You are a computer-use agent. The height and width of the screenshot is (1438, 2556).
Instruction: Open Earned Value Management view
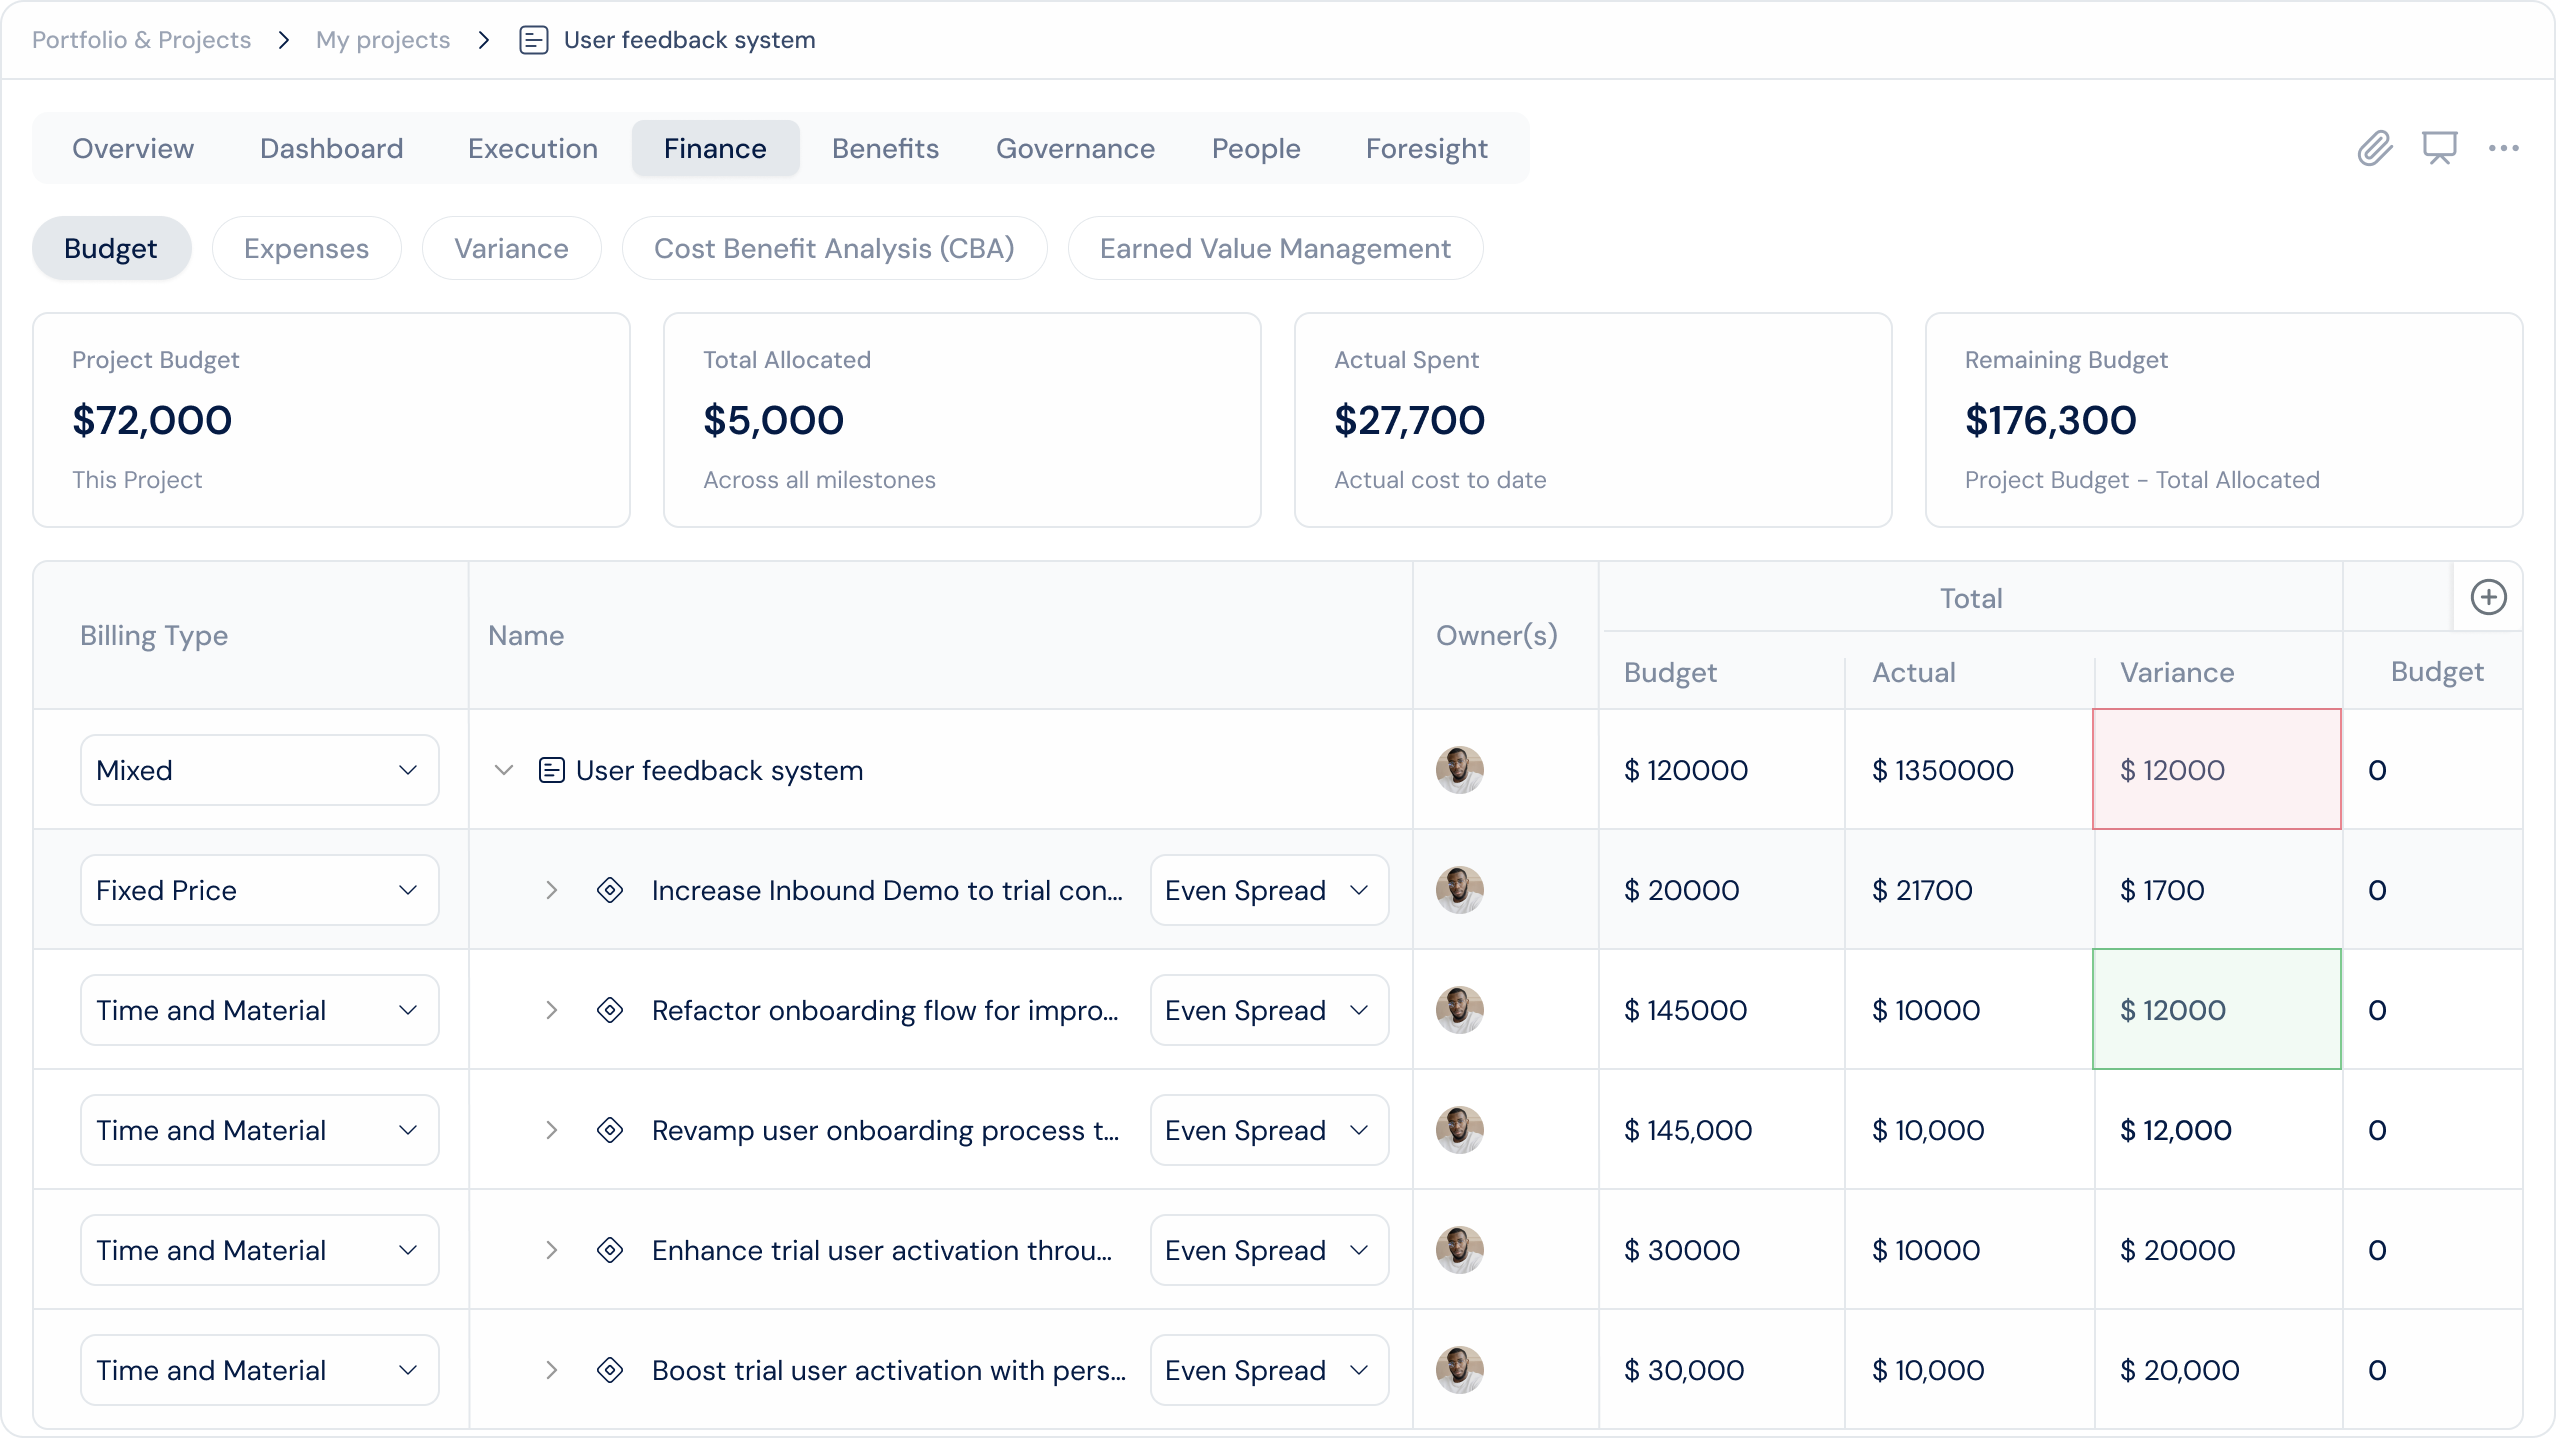point(1275,248)
